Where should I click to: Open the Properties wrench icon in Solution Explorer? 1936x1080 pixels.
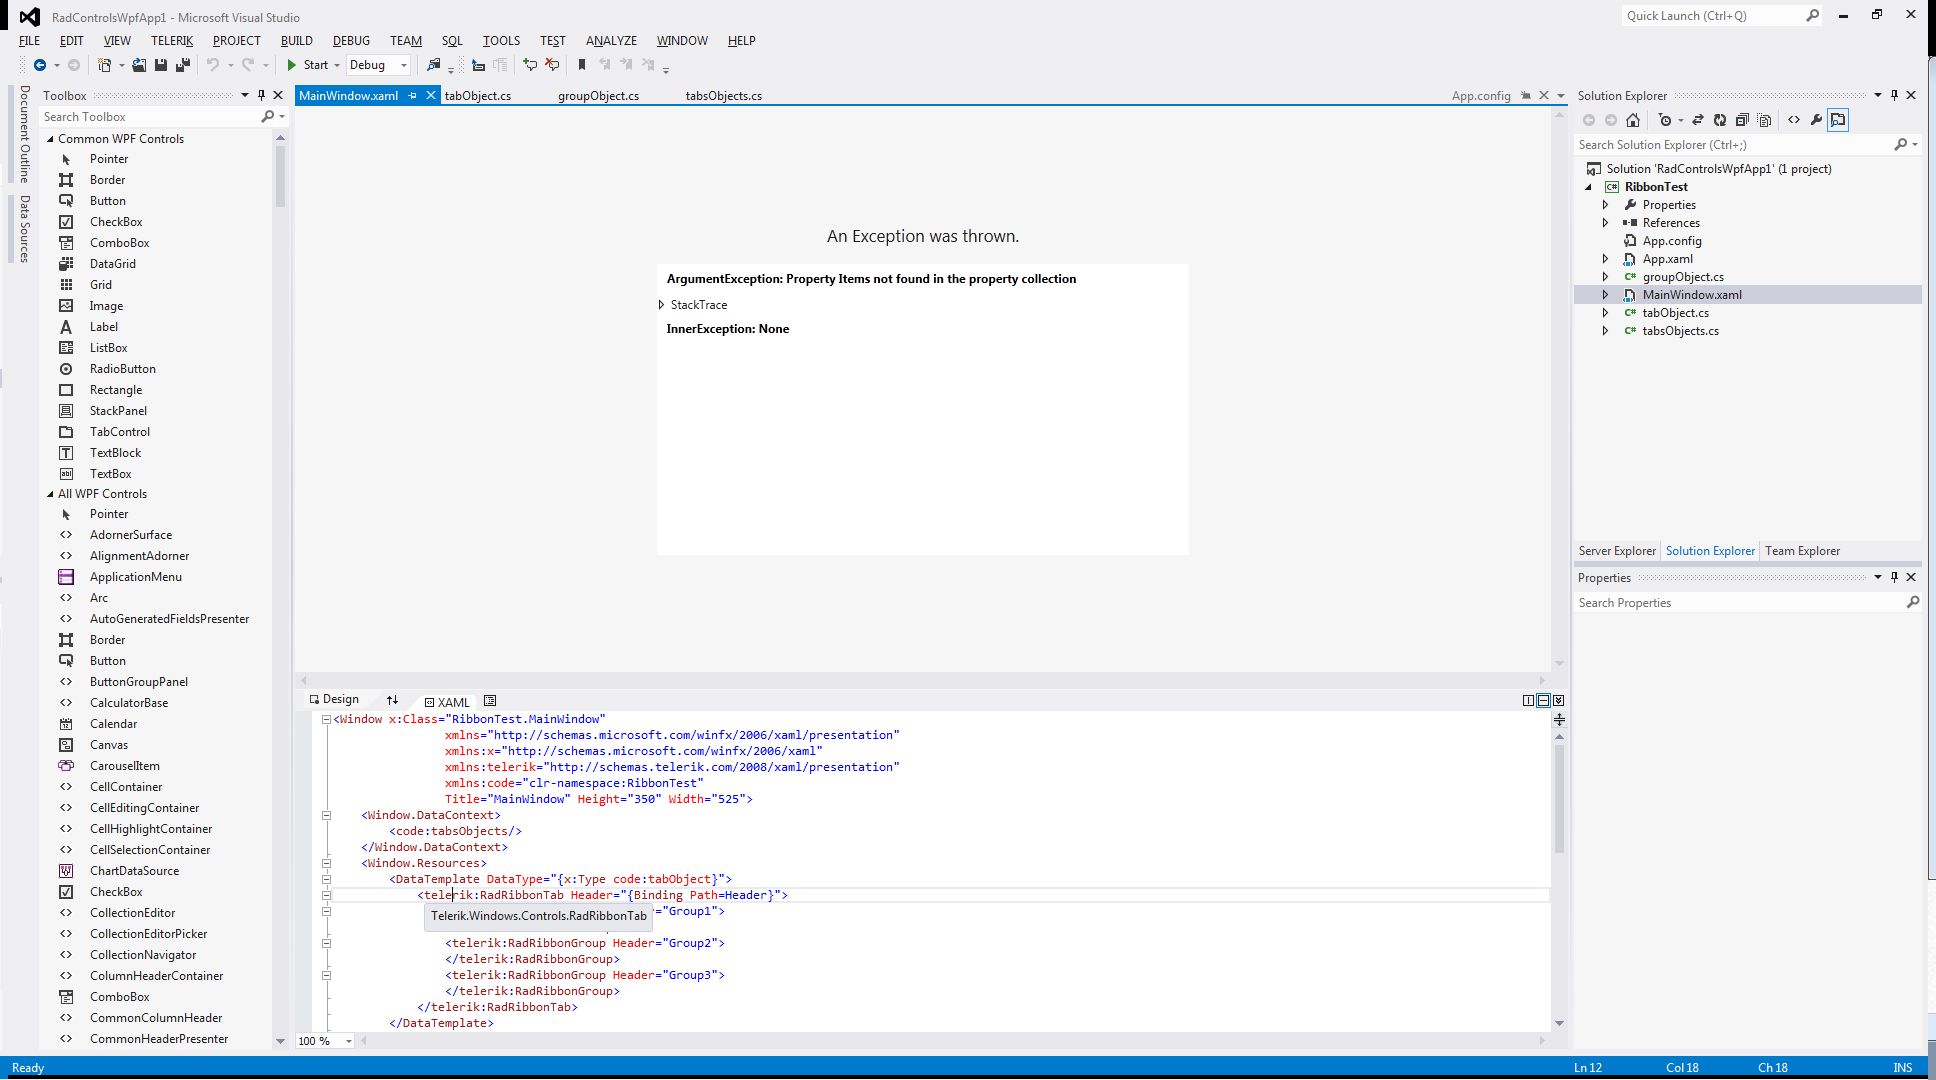(1816, 120)
